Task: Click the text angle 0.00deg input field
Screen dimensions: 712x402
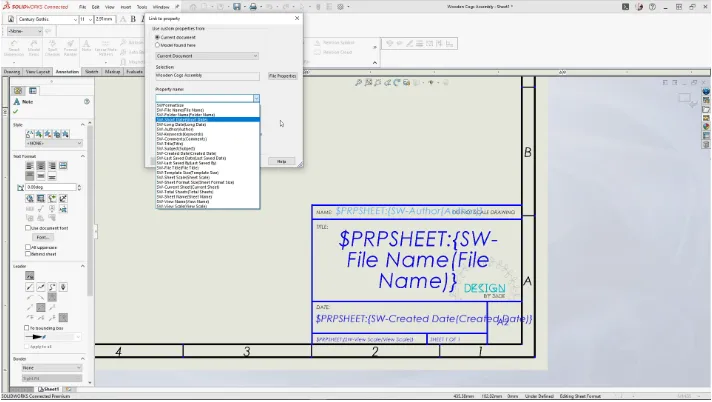Action: [51, 187]
